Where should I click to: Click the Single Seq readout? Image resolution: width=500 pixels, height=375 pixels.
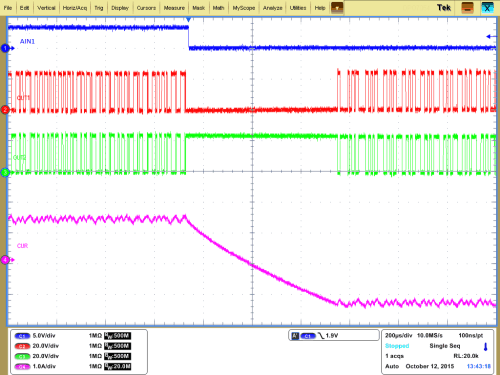[445, 346]
